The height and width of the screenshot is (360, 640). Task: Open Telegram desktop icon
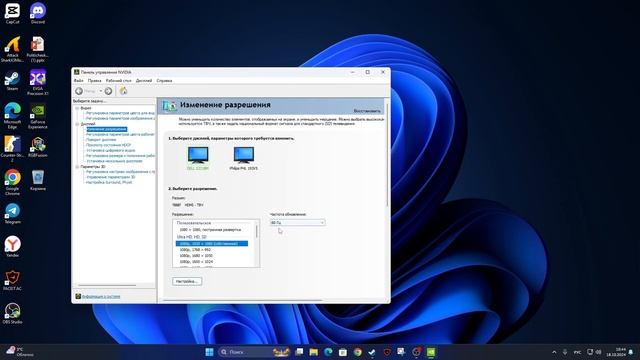click(x=12, y=214)
